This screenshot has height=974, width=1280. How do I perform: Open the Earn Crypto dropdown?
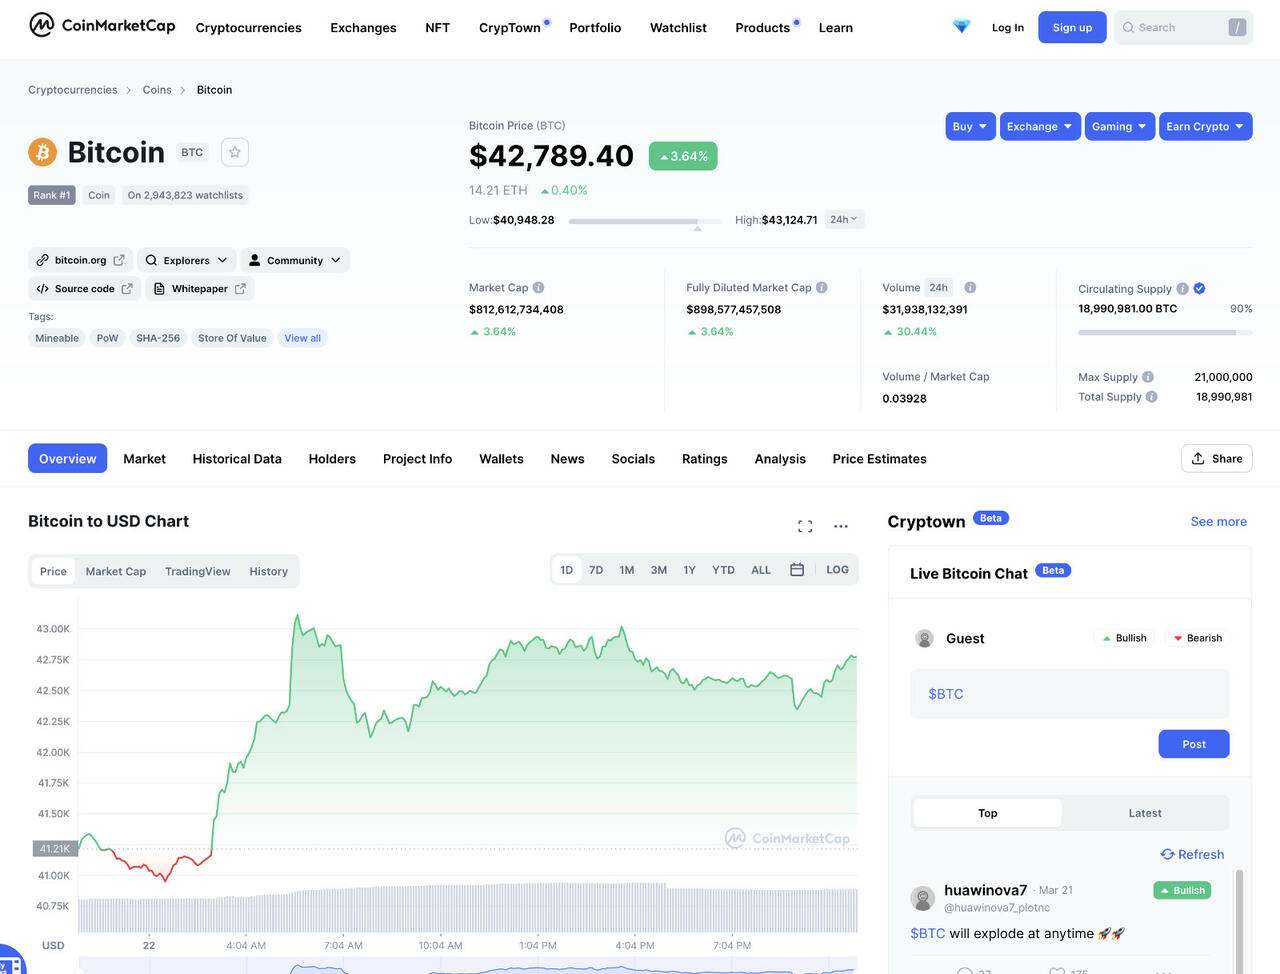[x=1206, y=126]
